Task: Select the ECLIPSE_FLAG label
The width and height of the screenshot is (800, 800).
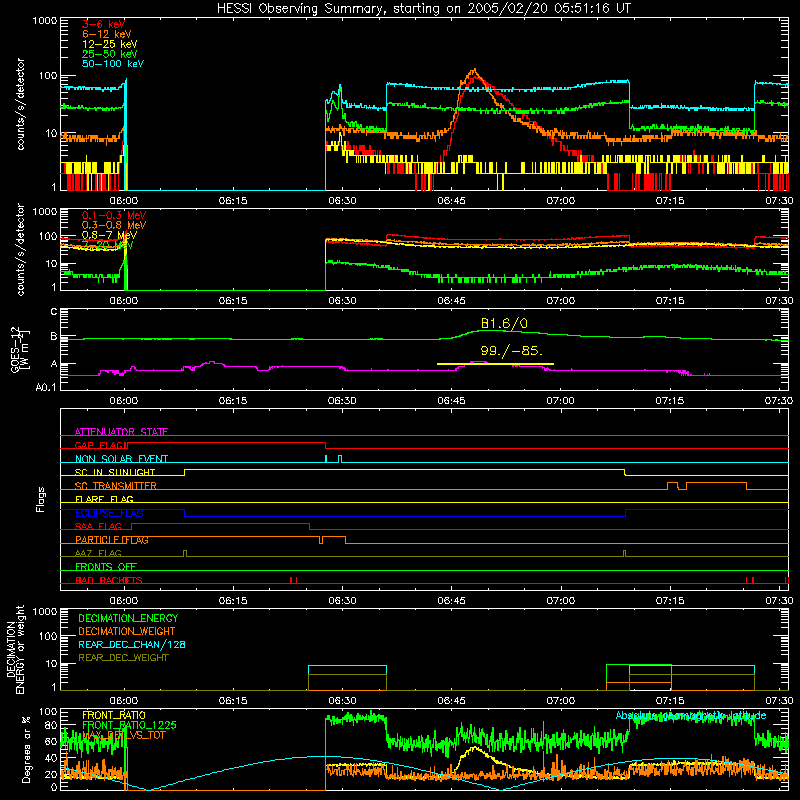Action: (x=109, y=513)
